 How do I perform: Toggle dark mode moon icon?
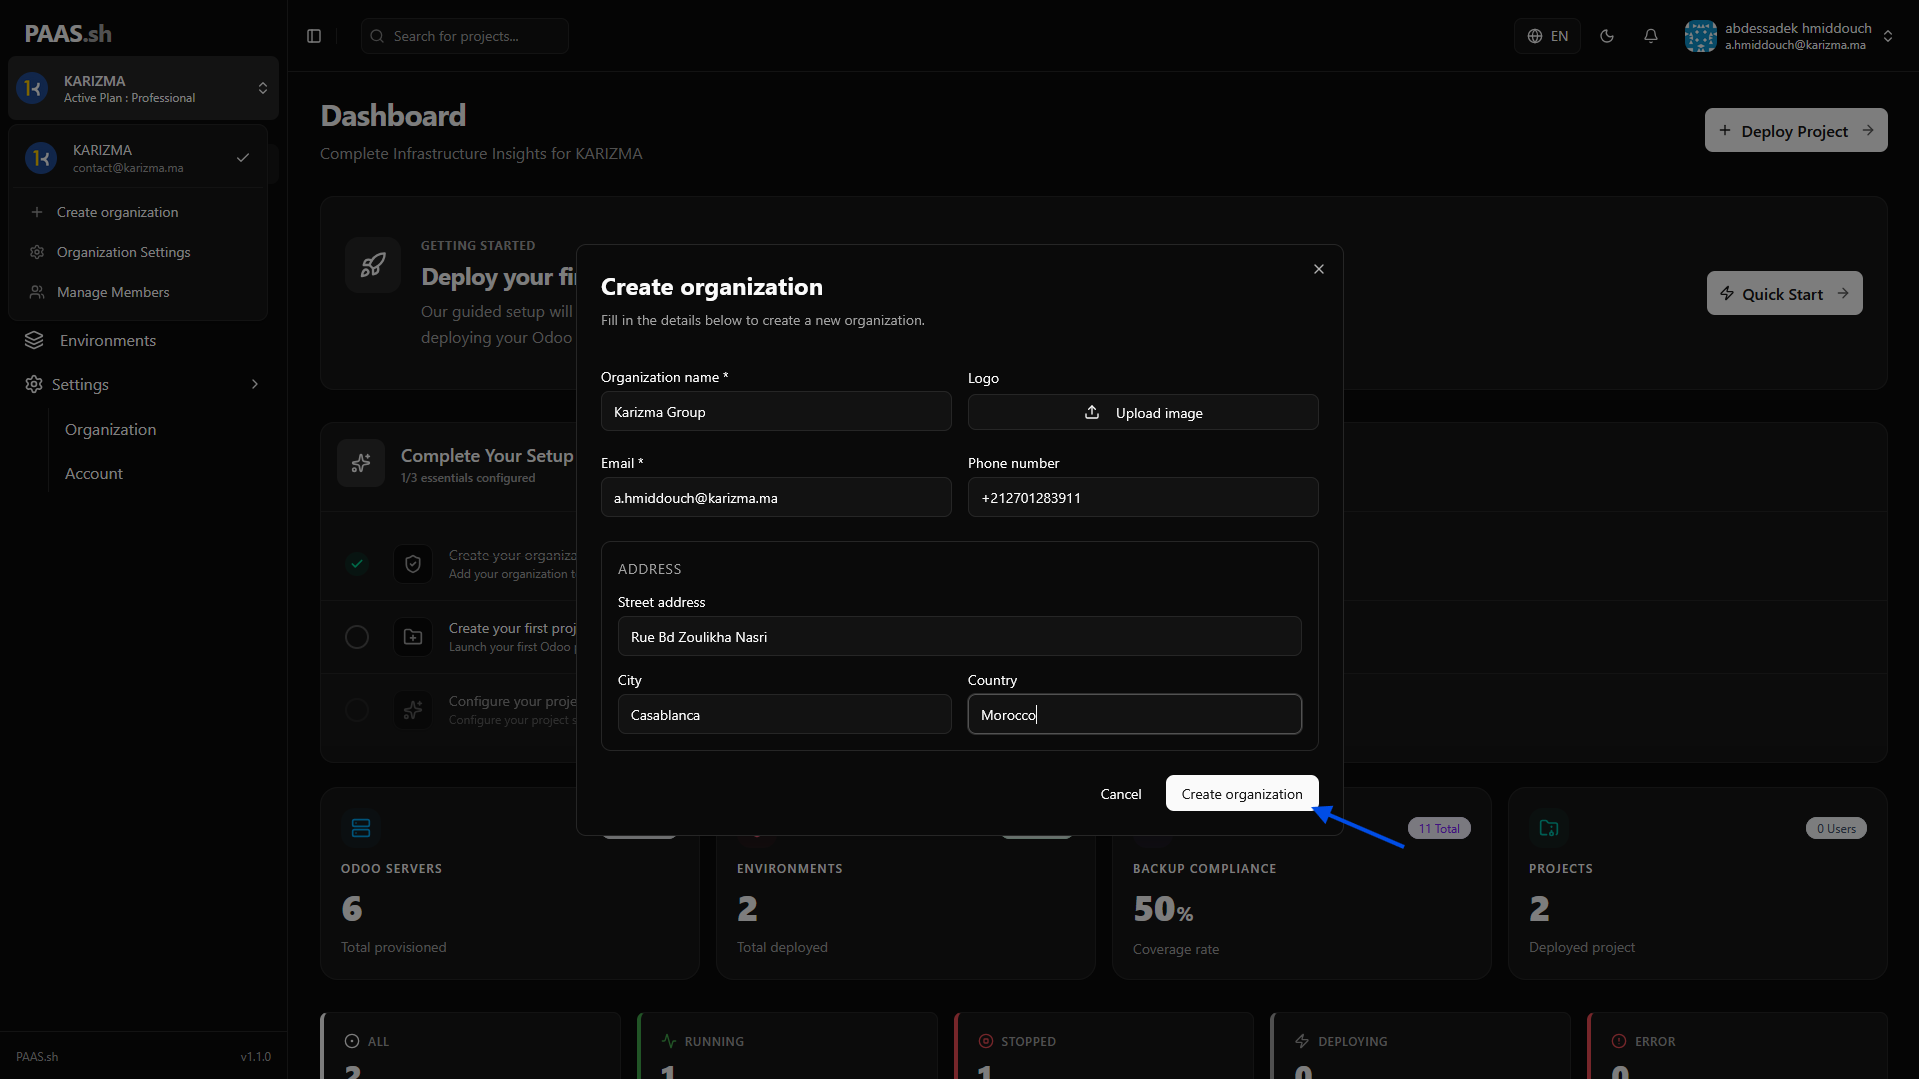point(1607,36)
